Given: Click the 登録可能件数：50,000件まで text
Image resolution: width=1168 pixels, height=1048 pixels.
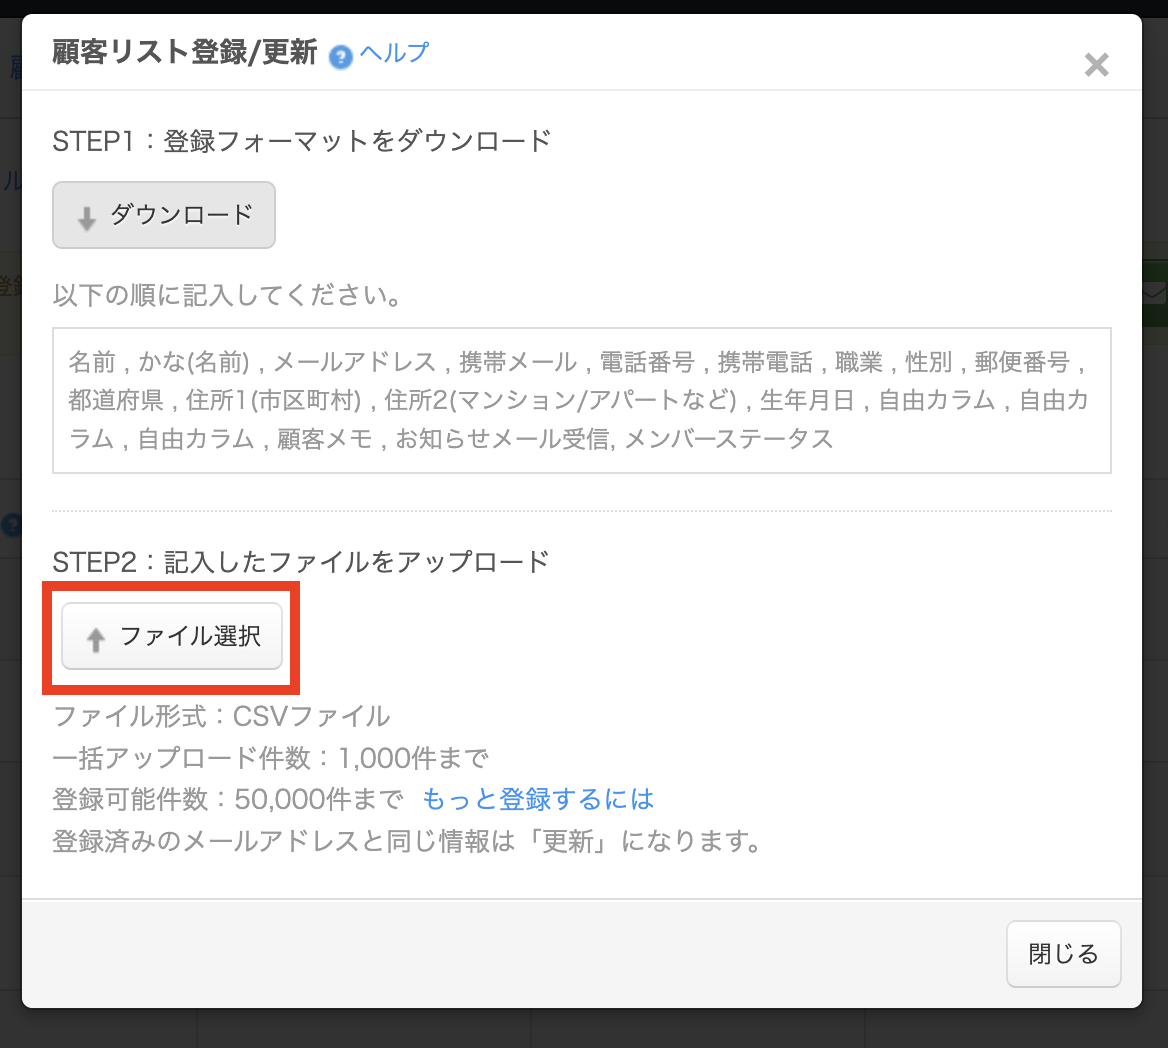Looking at the screenshot, I should pyautogui.click(x=228, y=799).
